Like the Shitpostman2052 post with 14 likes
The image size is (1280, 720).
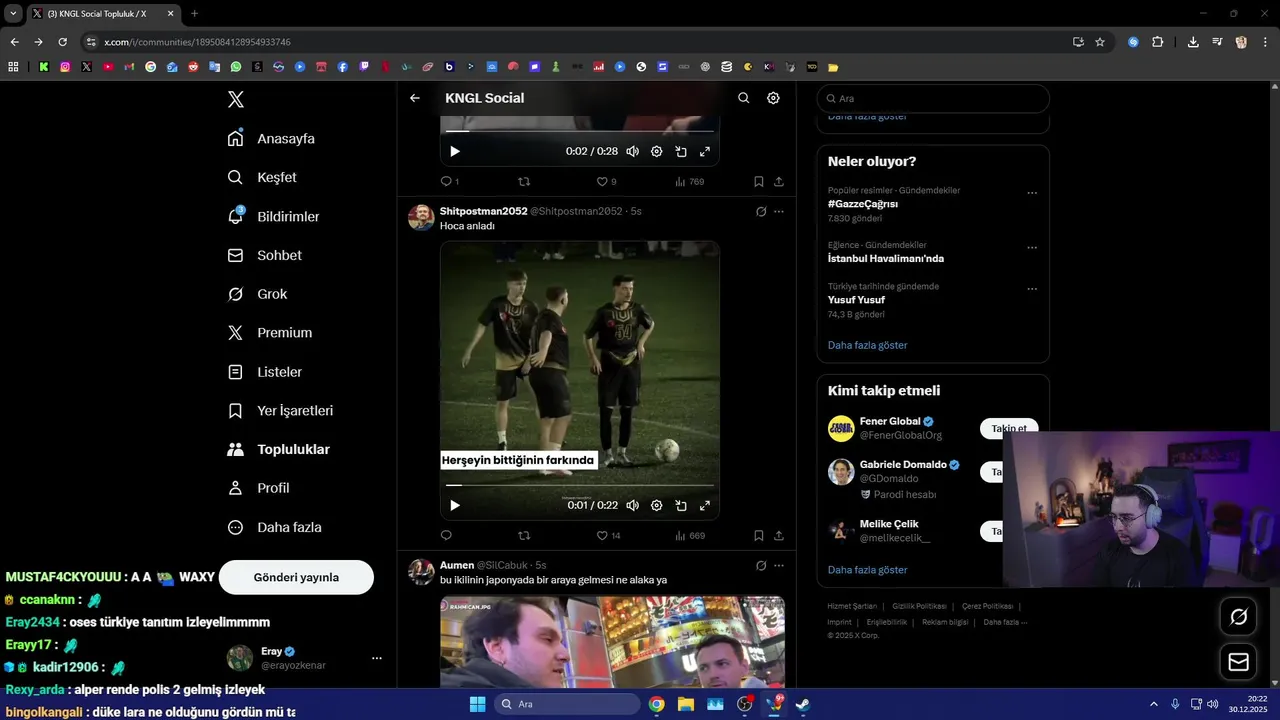click(x=608, y=536)
